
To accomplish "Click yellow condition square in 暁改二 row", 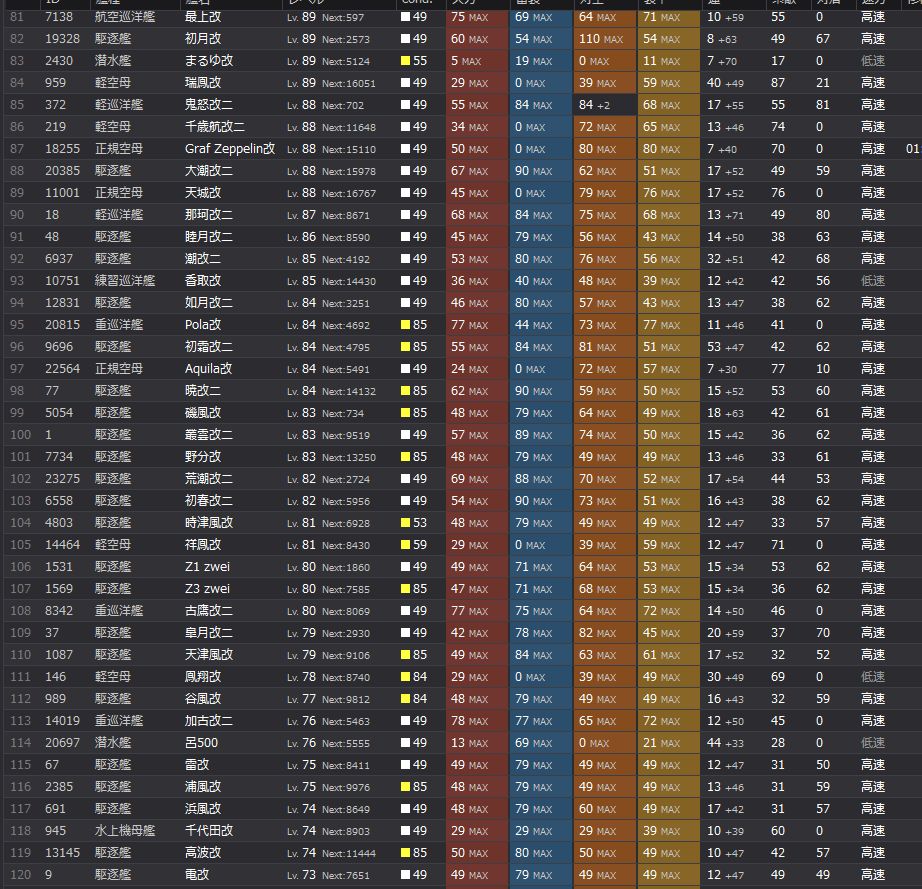I will pyautogui.click(x=405, y=390).
